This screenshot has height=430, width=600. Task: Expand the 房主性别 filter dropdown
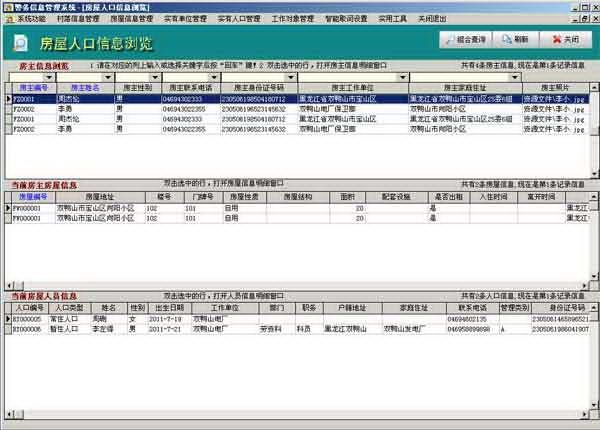click(155, 77)
